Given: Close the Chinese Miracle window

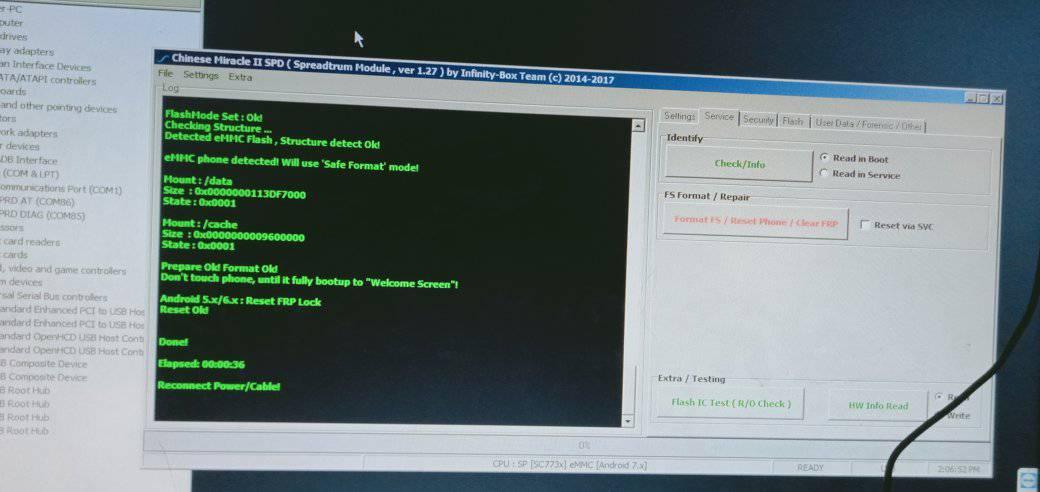Looking at the screenshot, I should click(996, 99).
